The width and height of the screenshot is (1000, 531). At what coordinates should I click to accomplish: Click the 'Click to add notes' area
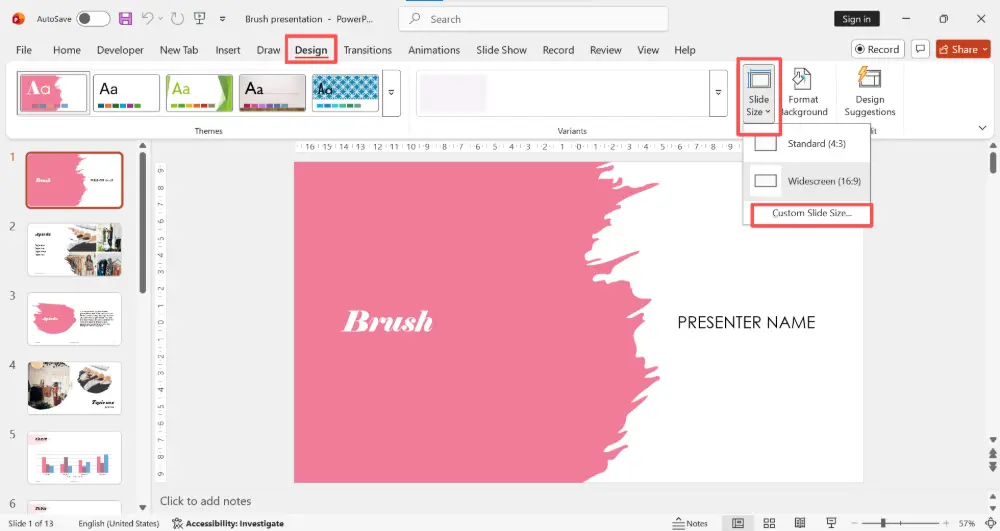[x=205, y=501]
